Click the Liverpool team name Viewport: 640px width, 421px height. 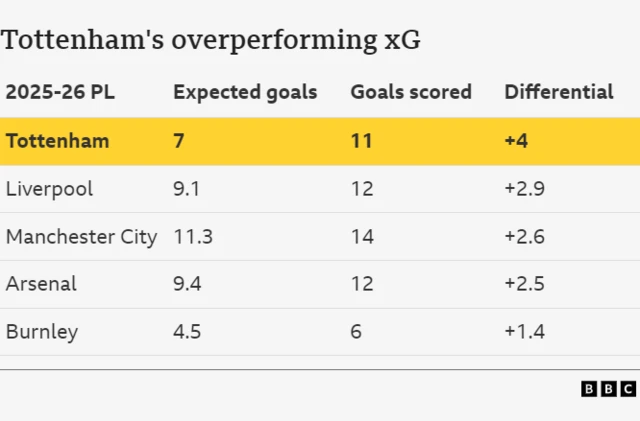coord(48,188)
